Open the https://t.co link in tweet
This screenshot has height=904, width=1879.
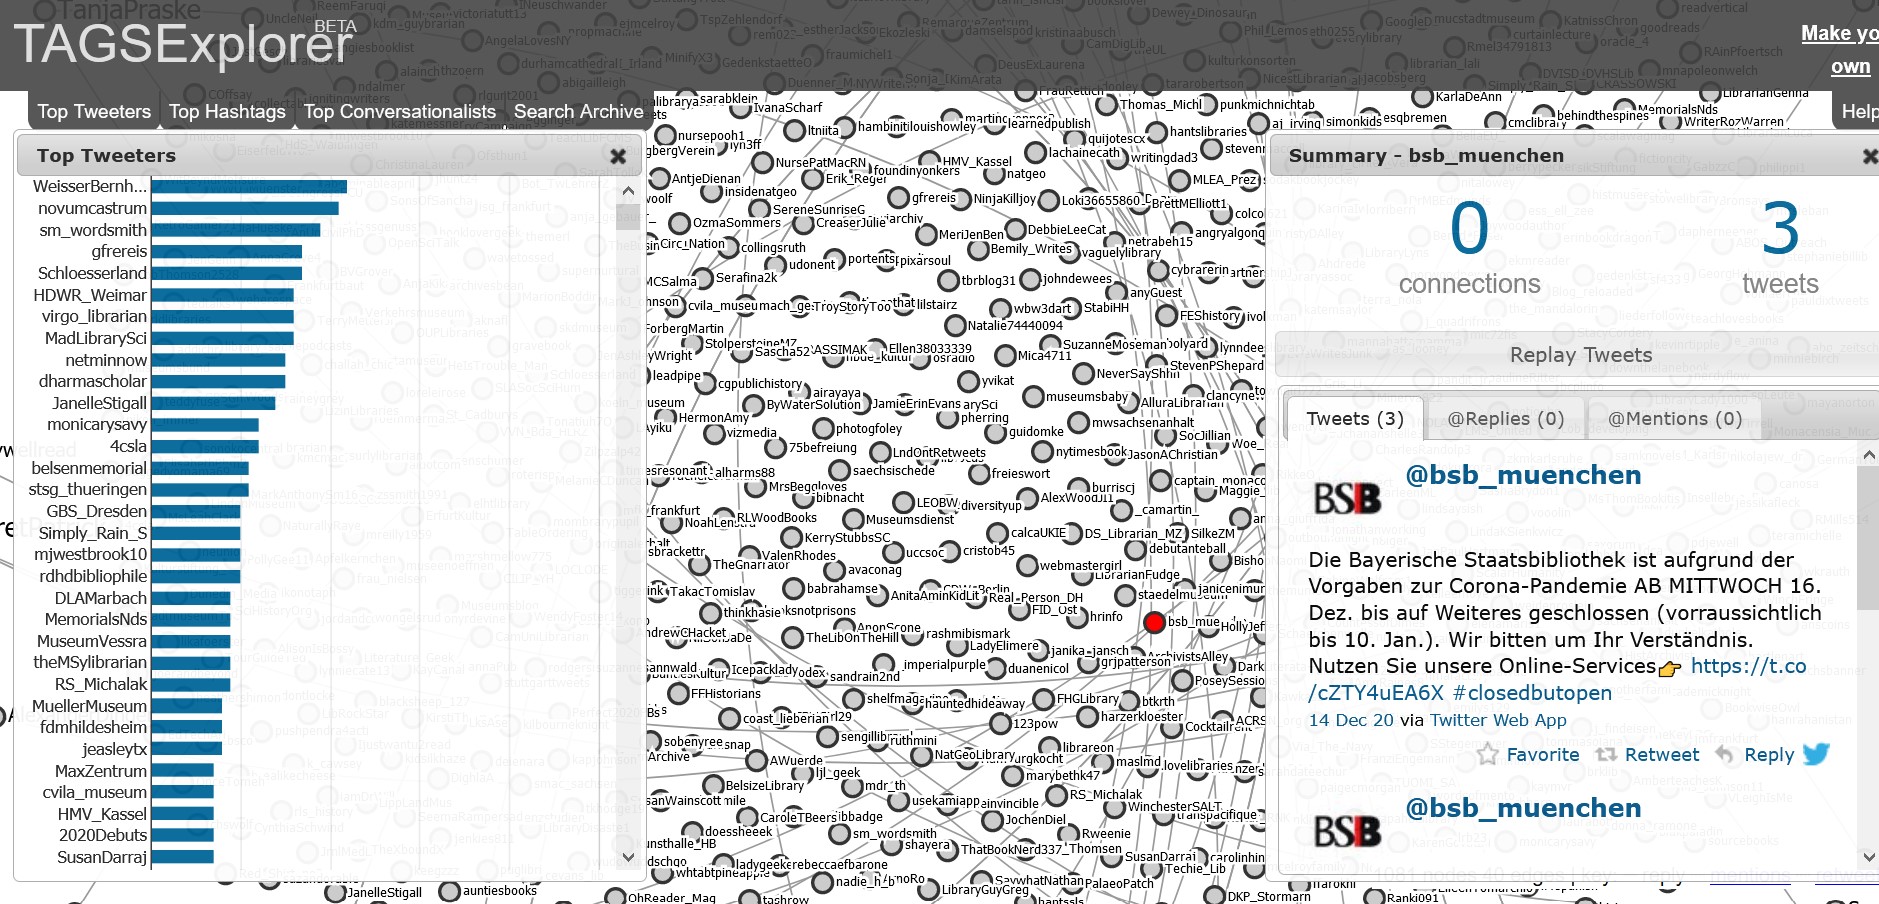1748,666
